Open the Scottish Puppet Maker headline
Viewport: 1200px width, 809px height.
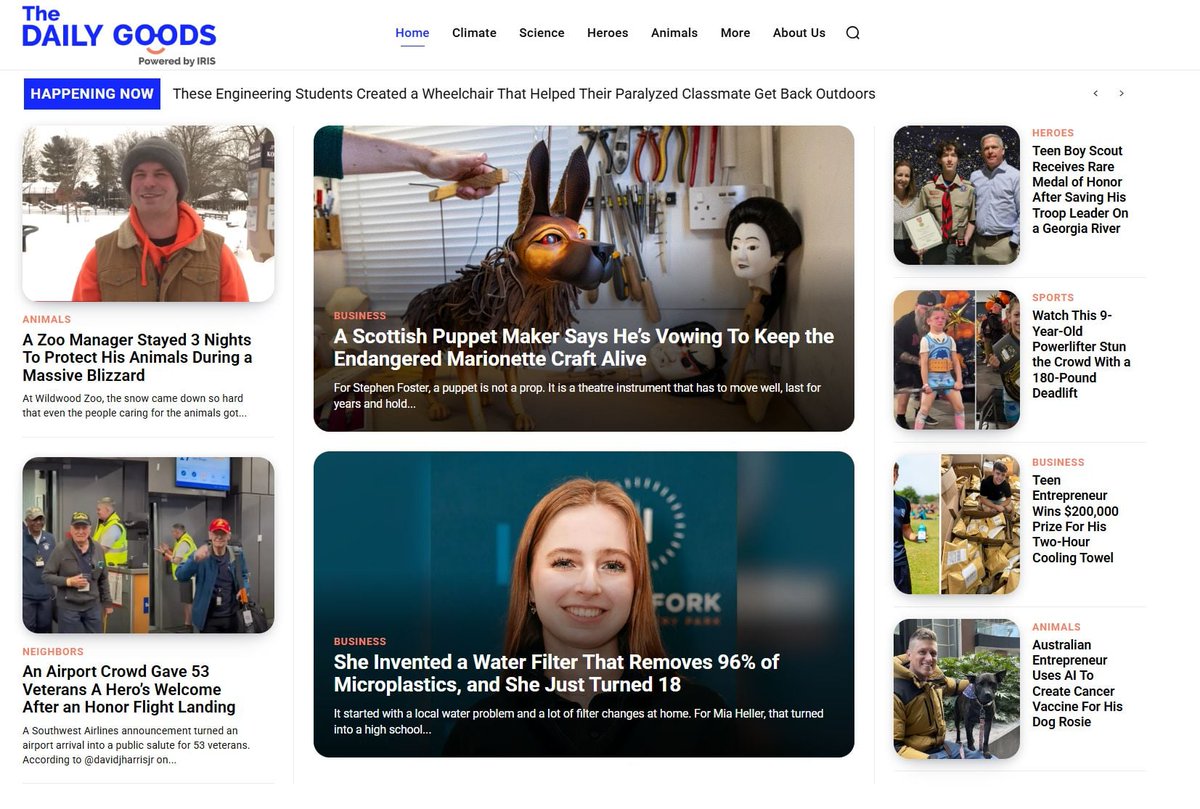tap(584, 348)
